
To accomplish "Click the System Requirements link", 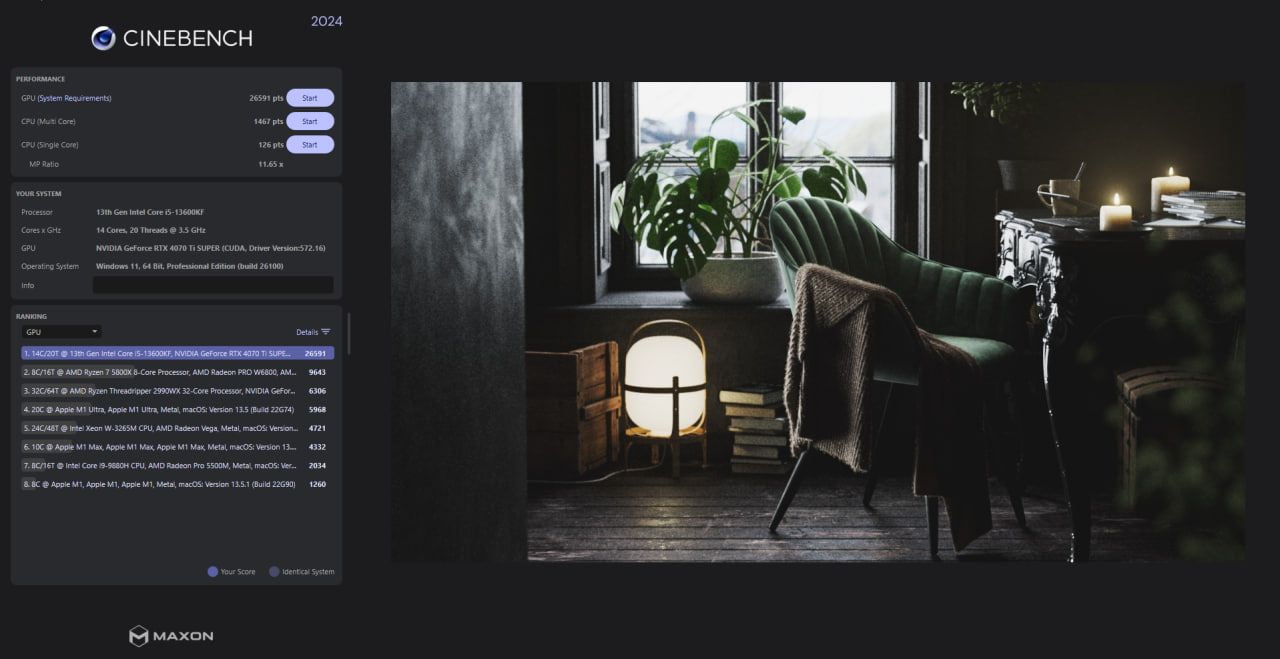I will [x=74, y=98].
